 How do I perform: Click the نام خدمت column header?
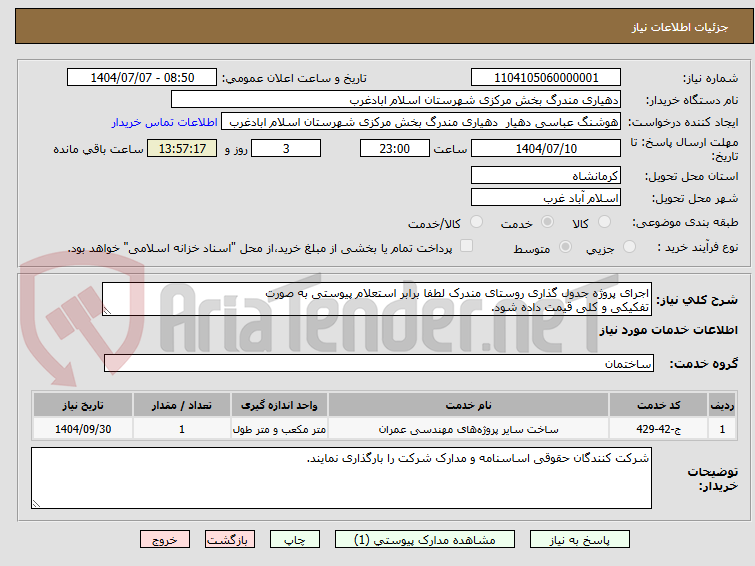(469, 405)
